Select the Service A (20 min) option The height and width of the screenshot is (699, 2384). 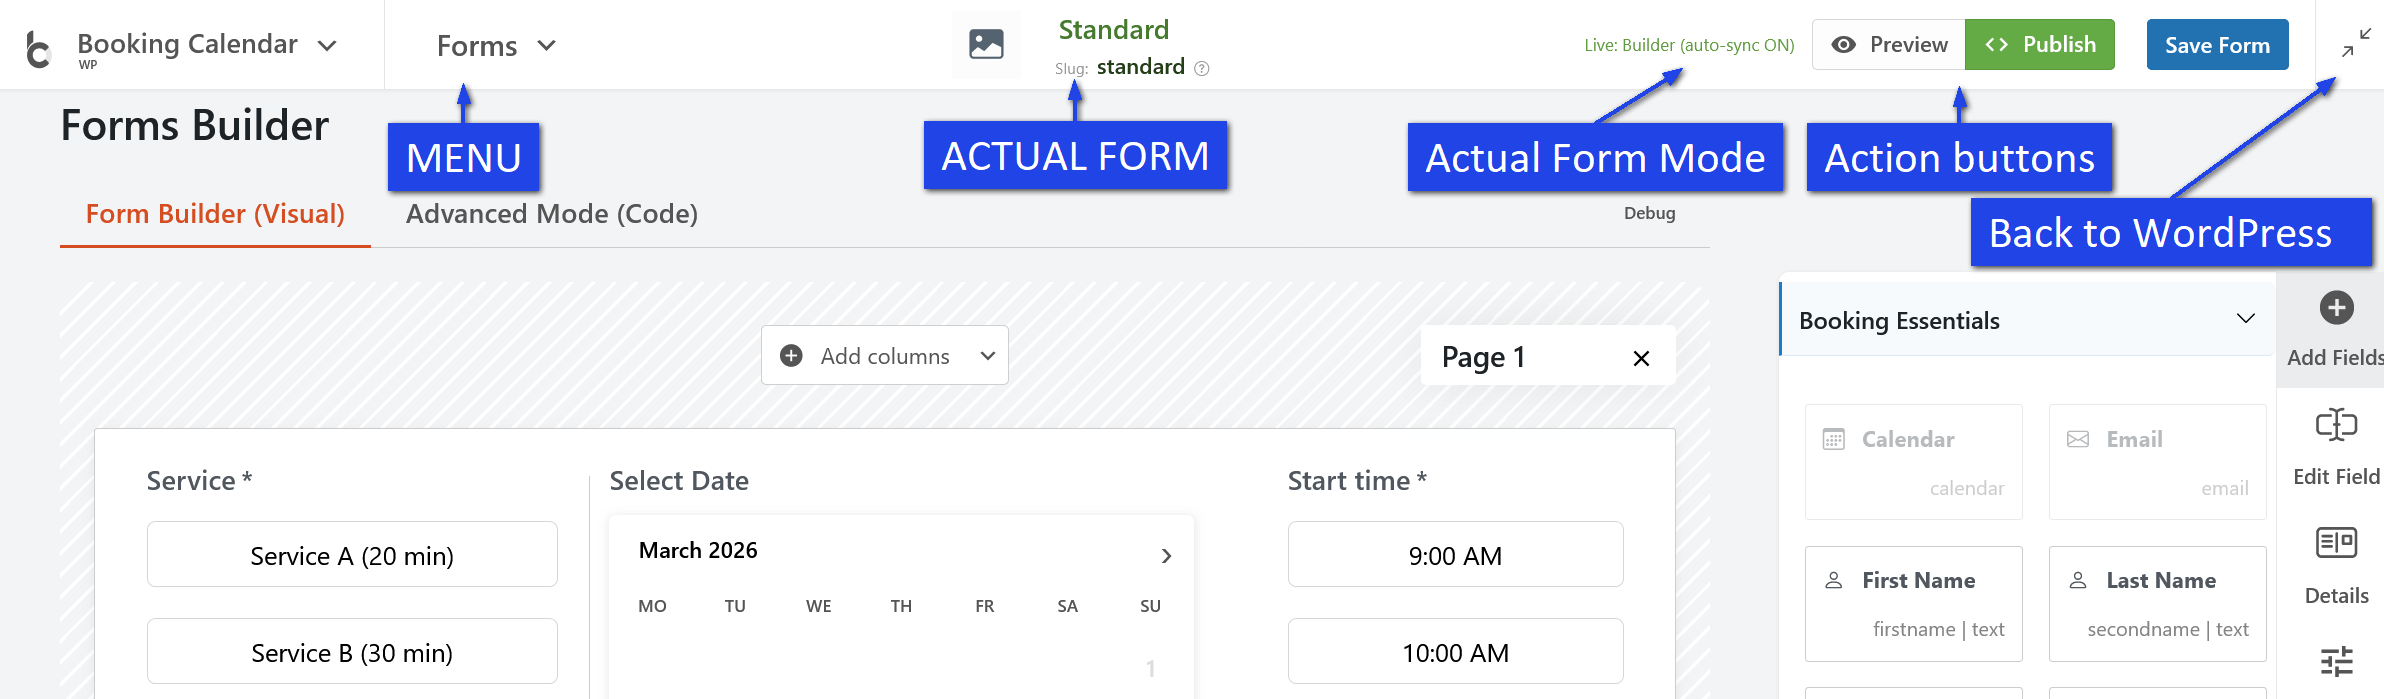point(352,555)
